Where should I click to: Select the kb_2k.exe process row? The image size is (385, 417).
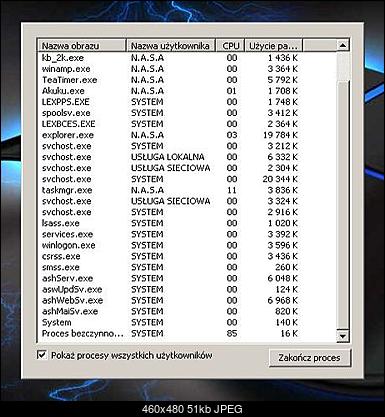[x=170, y=58]
